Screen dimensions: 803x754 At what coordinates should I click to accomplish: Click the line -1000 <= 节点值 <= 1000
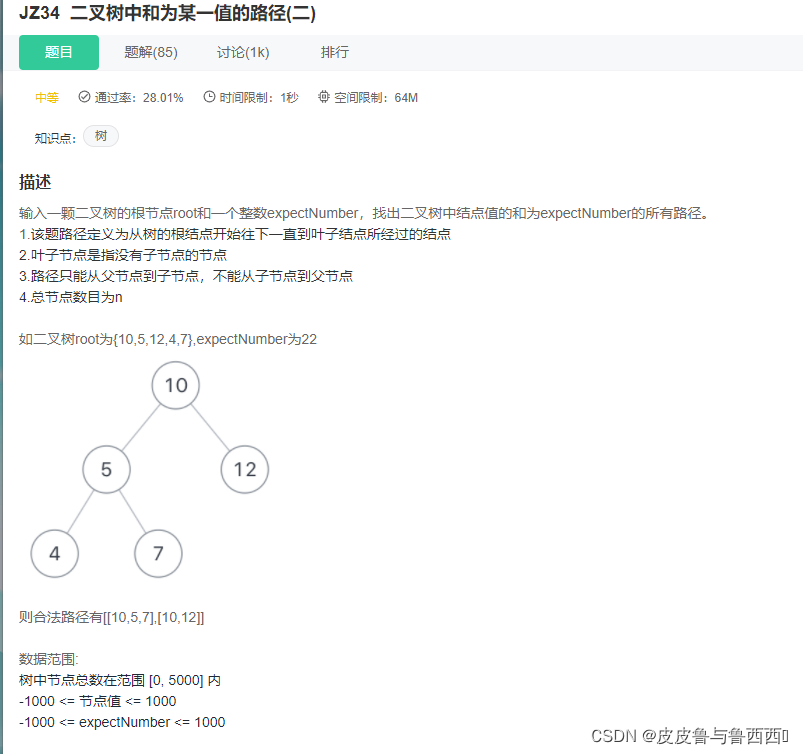pos(97,701)
